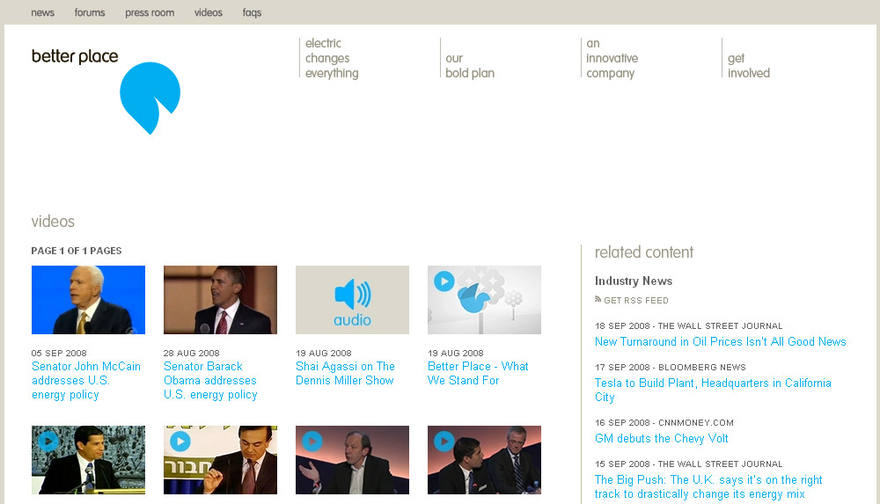Click 15 SEP 2008 - THE WALL STREET JOURNAL text

689,464
